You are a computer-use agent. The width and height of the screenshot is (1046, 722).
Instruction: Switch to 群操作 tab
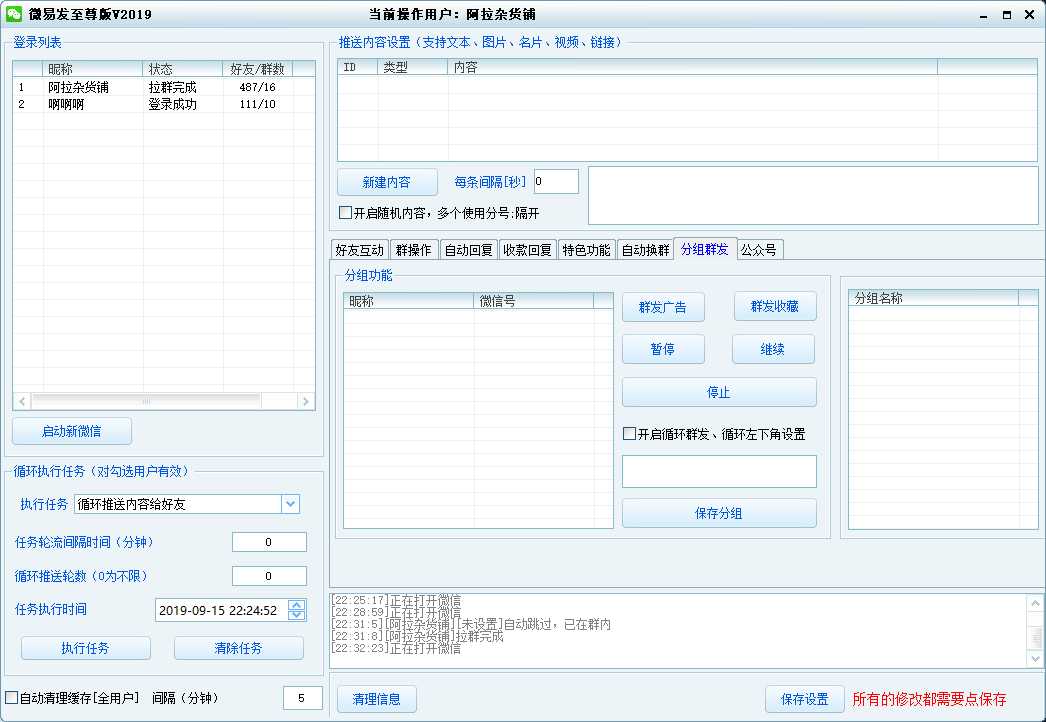(414, 250)
